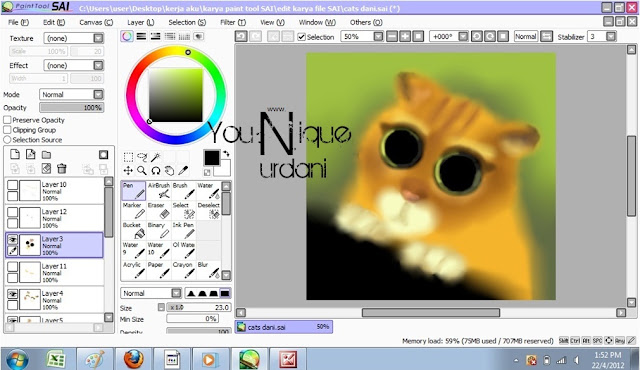Viewport: 640px width, 370px height.
Task: Open the Window menu
Action: coord(317,22)
